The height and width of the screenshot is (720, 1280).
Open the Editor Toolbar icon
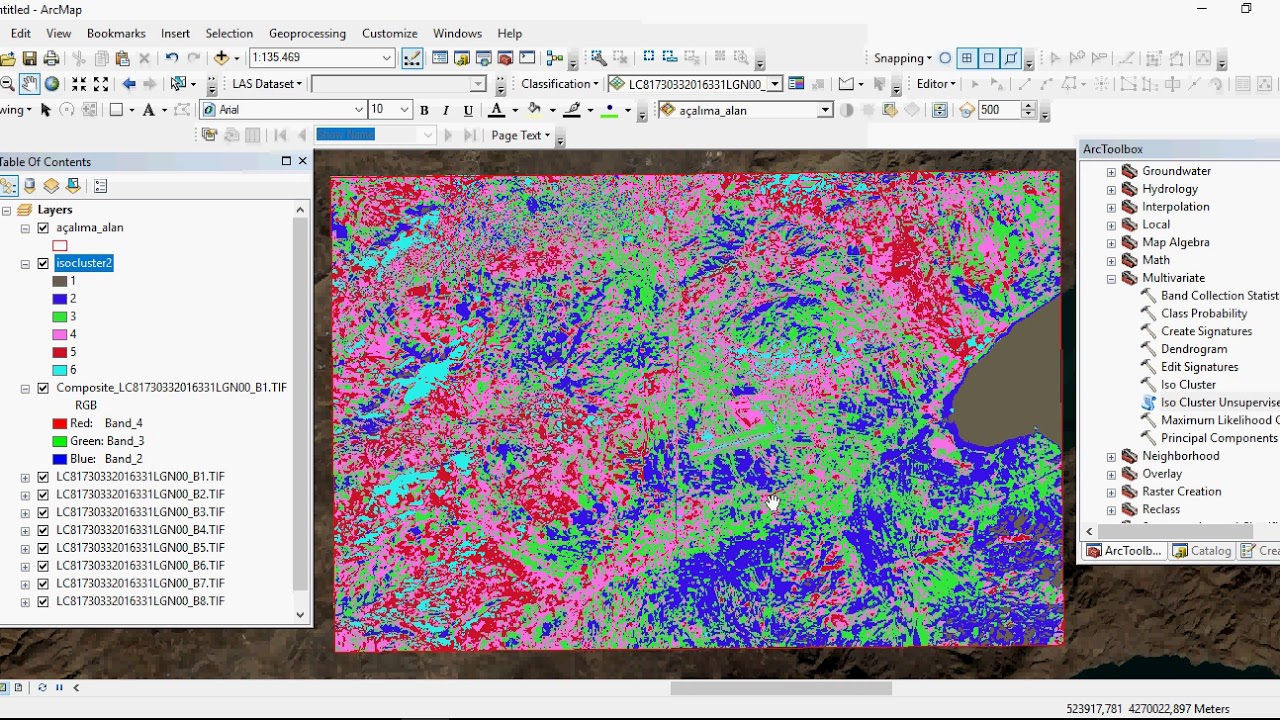pos(412,58)
